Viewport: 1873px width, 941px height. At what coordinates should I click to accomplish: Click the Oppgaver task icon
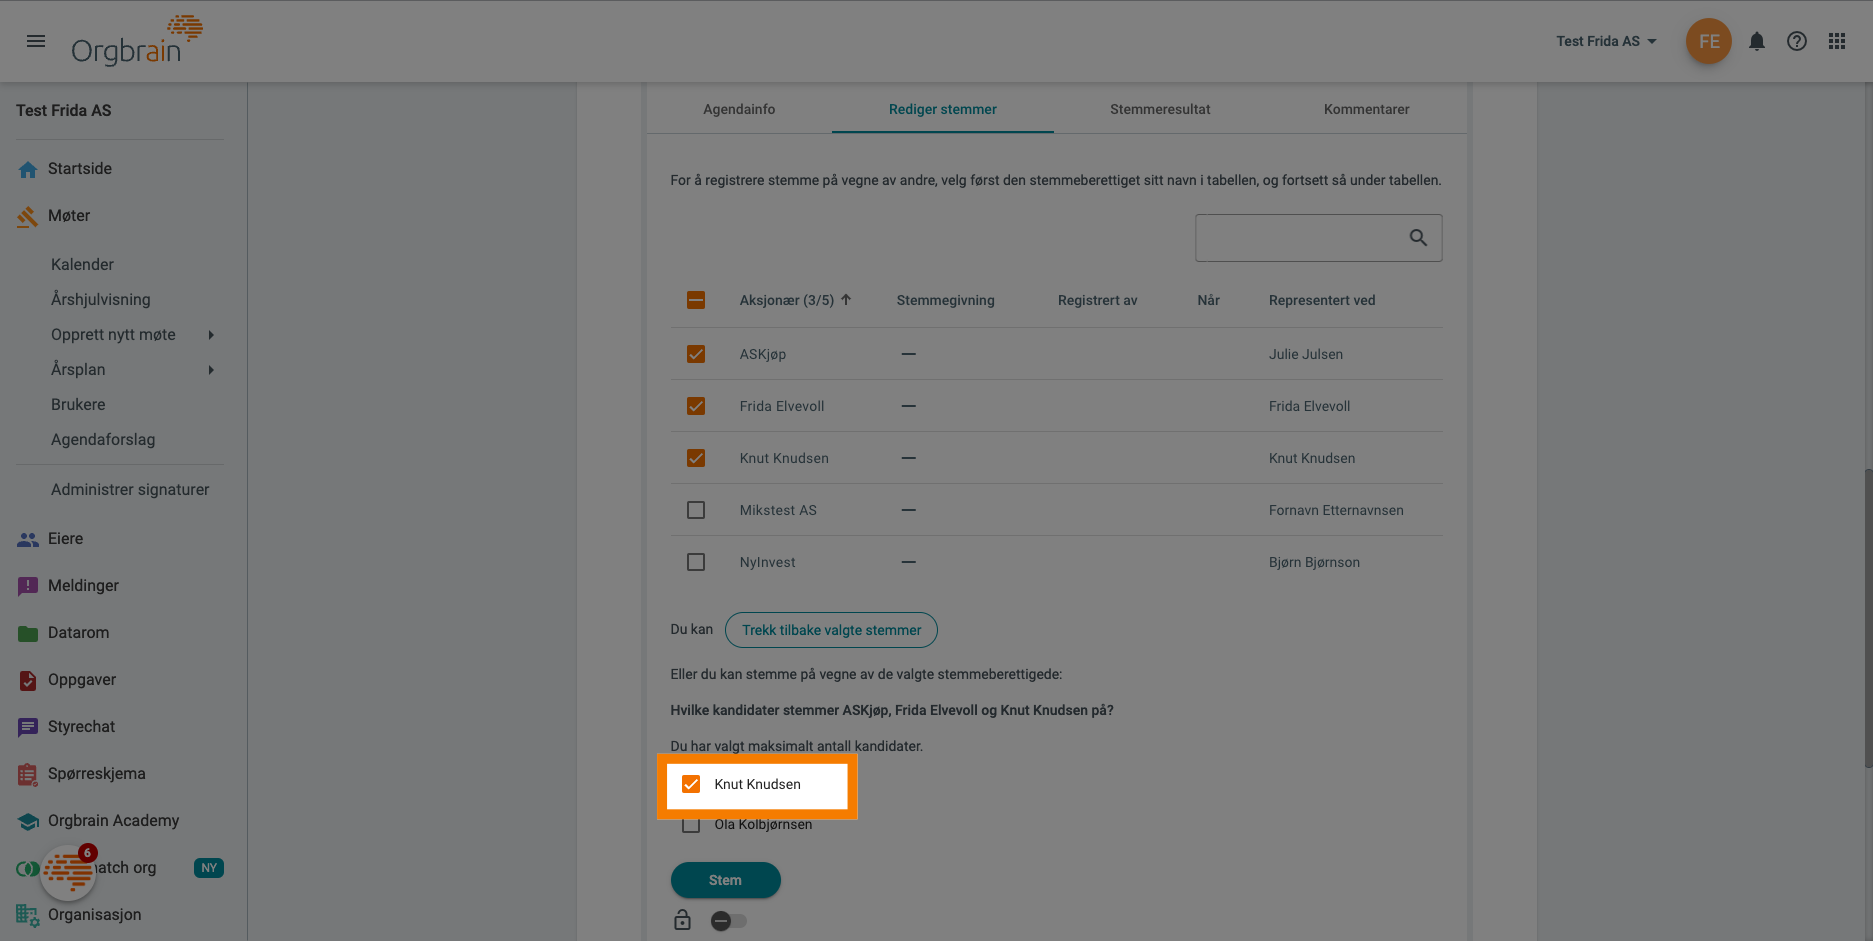[28, 680]
